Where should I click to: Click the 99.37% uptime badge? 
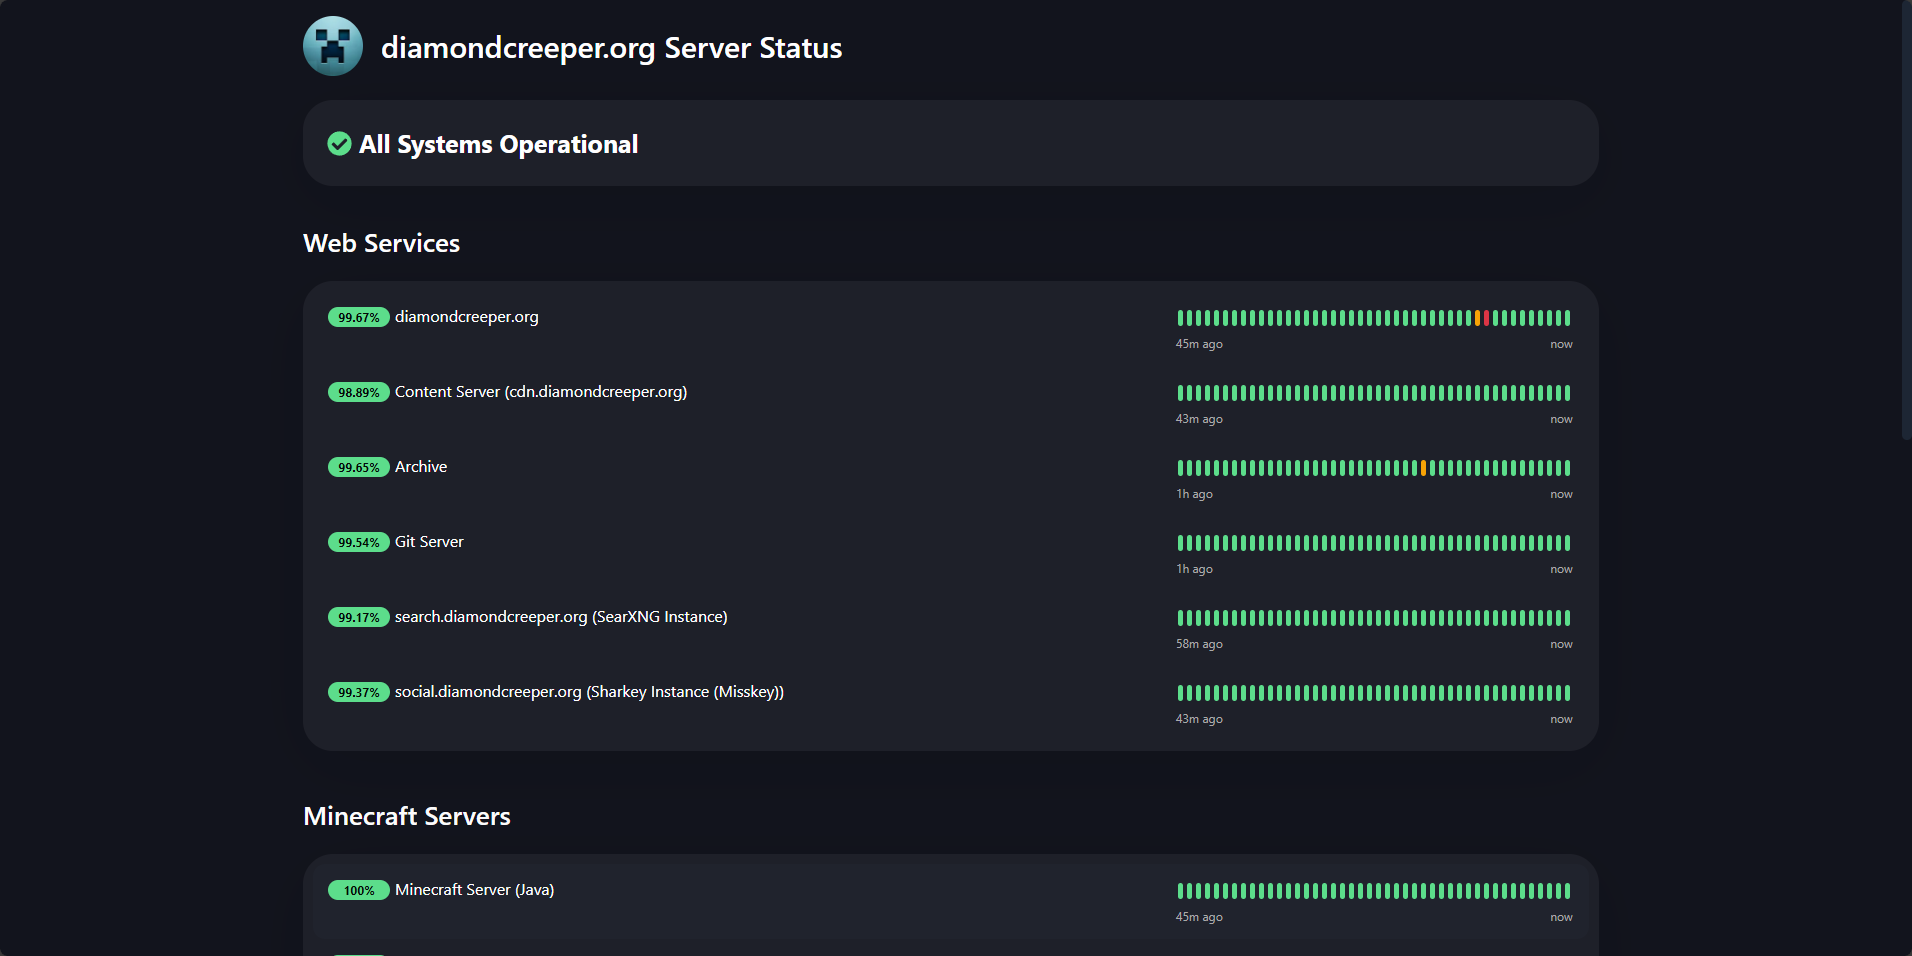coord(358,692)
